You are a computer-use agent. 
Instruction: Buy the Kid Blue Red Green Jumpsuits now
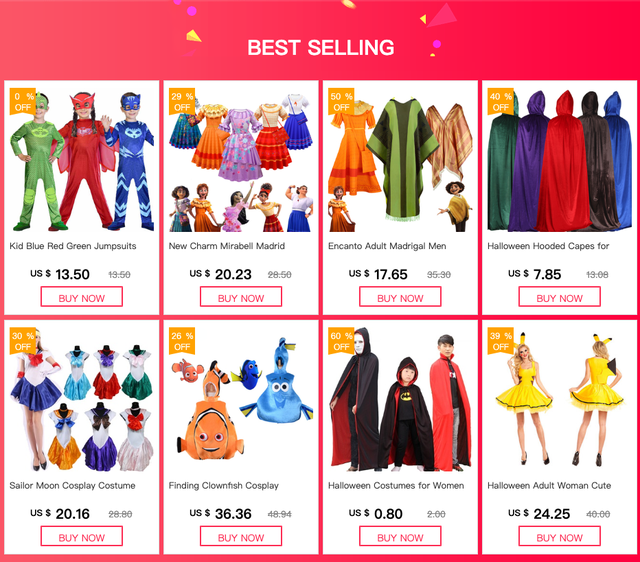[82, 297]
